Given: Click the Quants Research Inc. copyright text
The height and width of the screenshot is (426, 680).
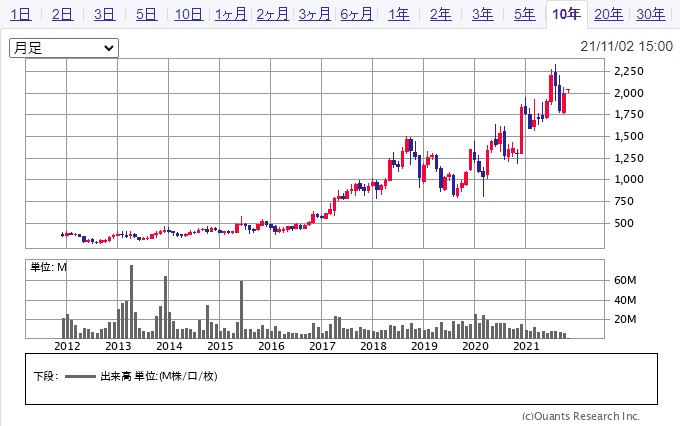Looking at the screenshot, I should click(x=581, y=416).
